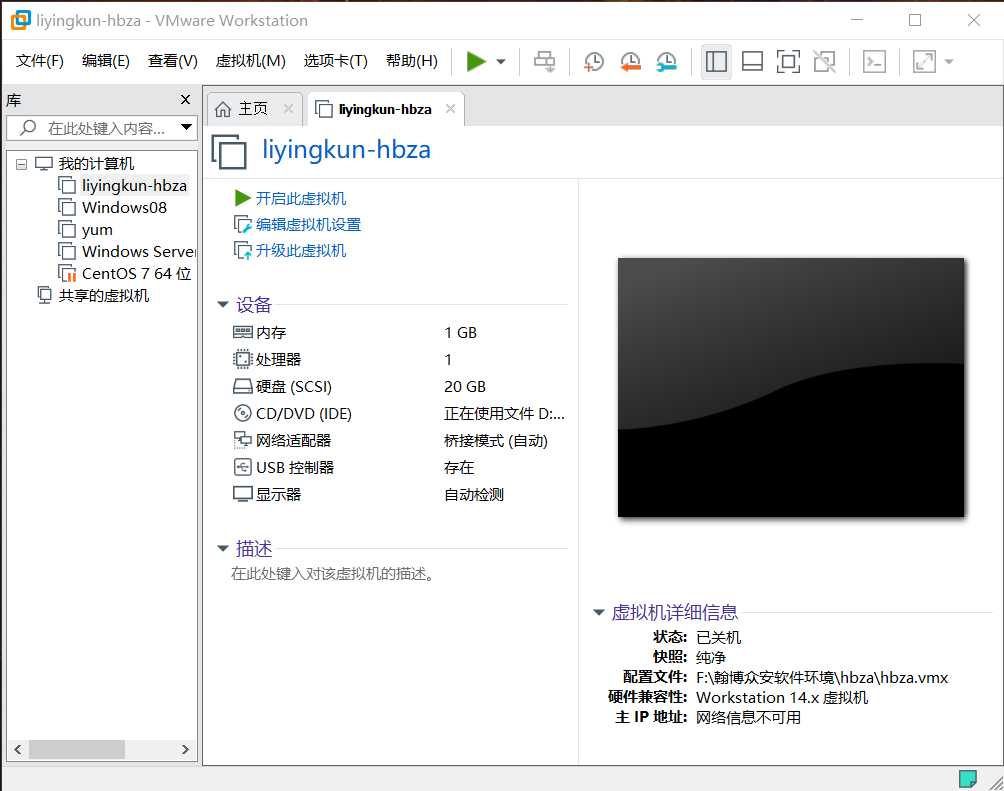The height and width of the screenshot is (791, 1004).
Task: Collapse the 我的计算机 tree node
Action: coord(22,164)
